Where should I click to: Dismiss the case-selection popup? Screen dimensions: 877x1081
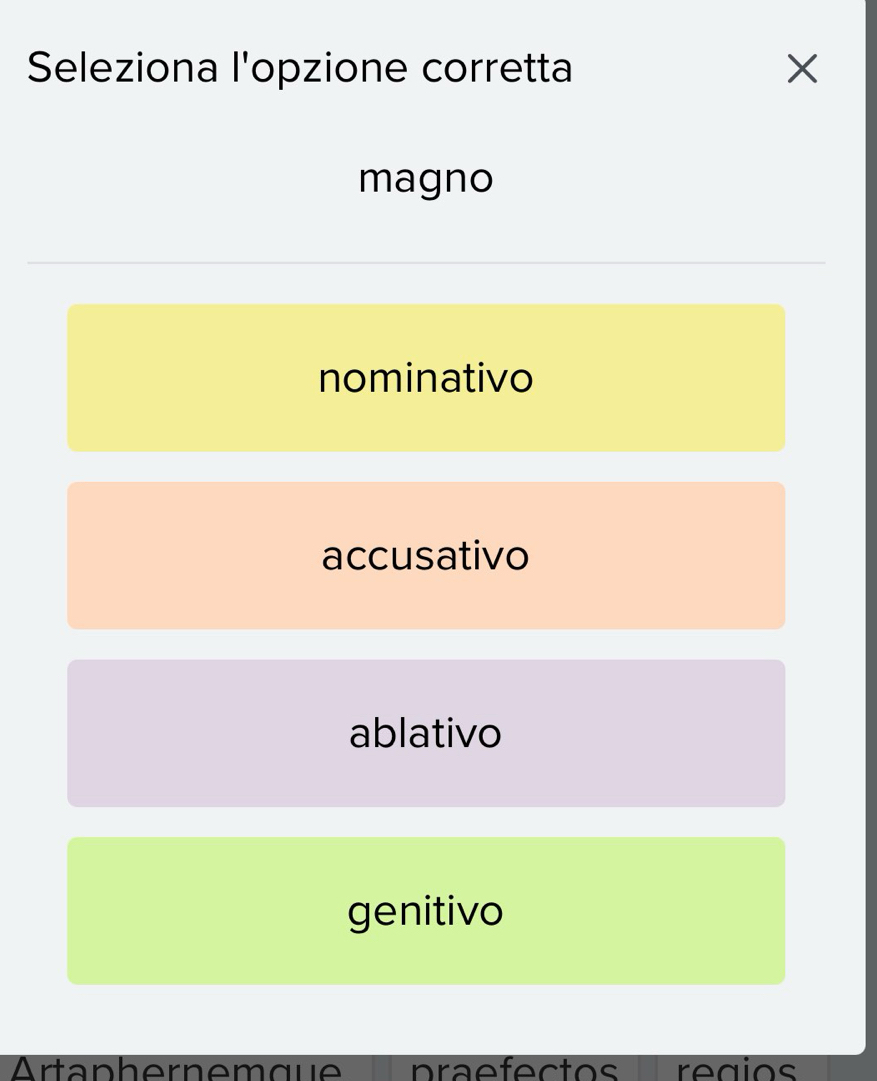coord(802,69)
